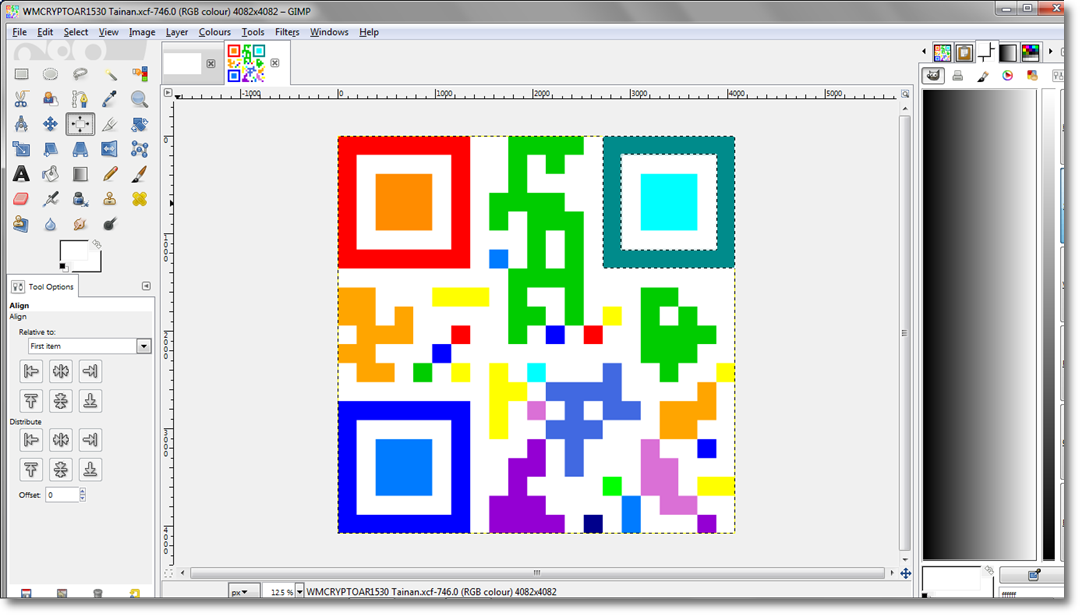Select the Free Select lasso tool
The height and width of the screenshot is (615, 1080).
click(80, 74)
